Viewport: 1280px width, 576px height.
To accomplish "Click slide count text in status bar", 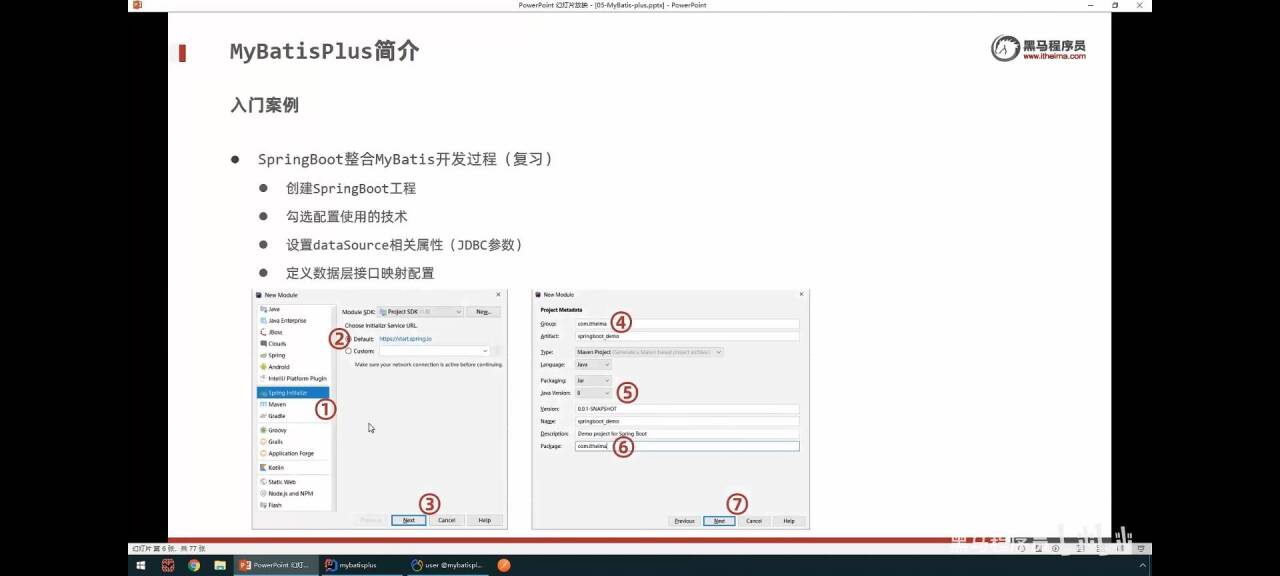I will pyautogui.click(x=168, y=548).
